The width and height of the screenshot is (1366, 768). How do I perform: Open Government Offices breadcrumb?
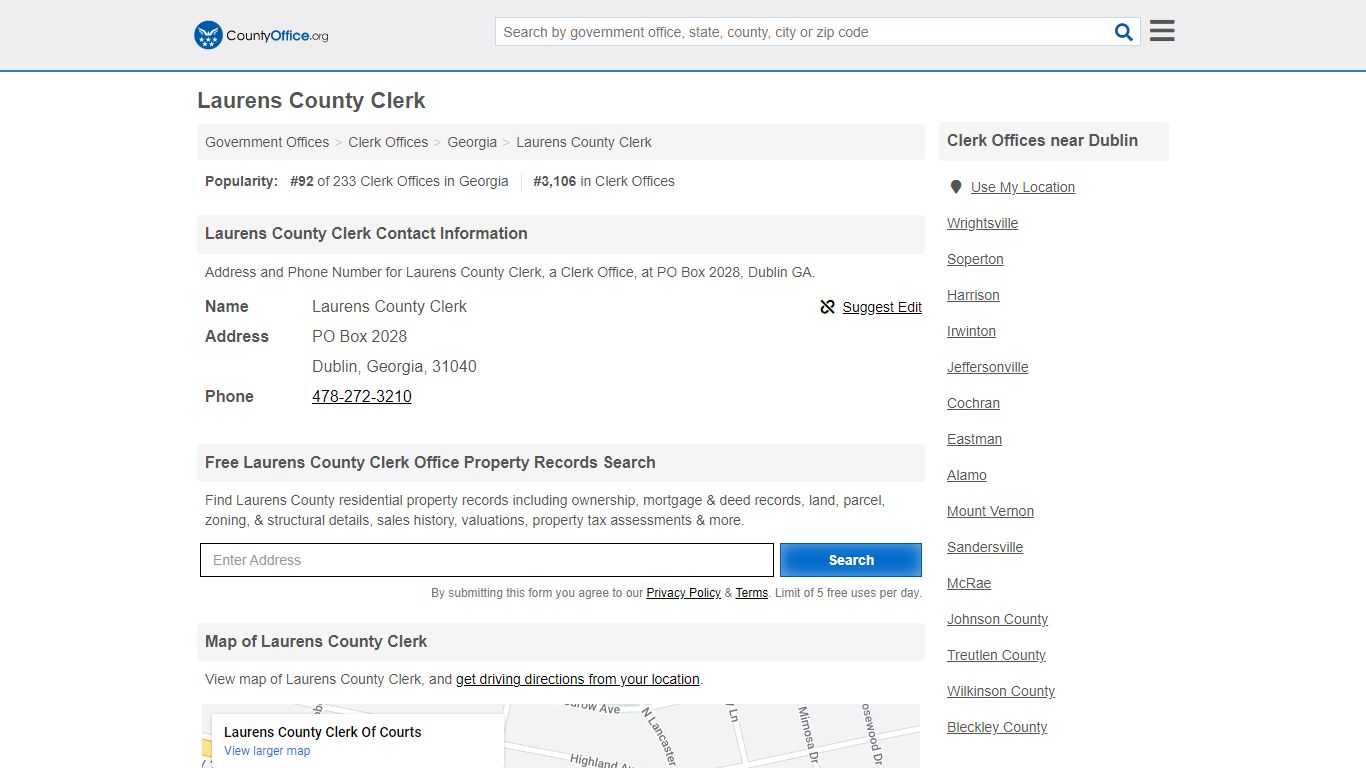(x=267, y=142)
